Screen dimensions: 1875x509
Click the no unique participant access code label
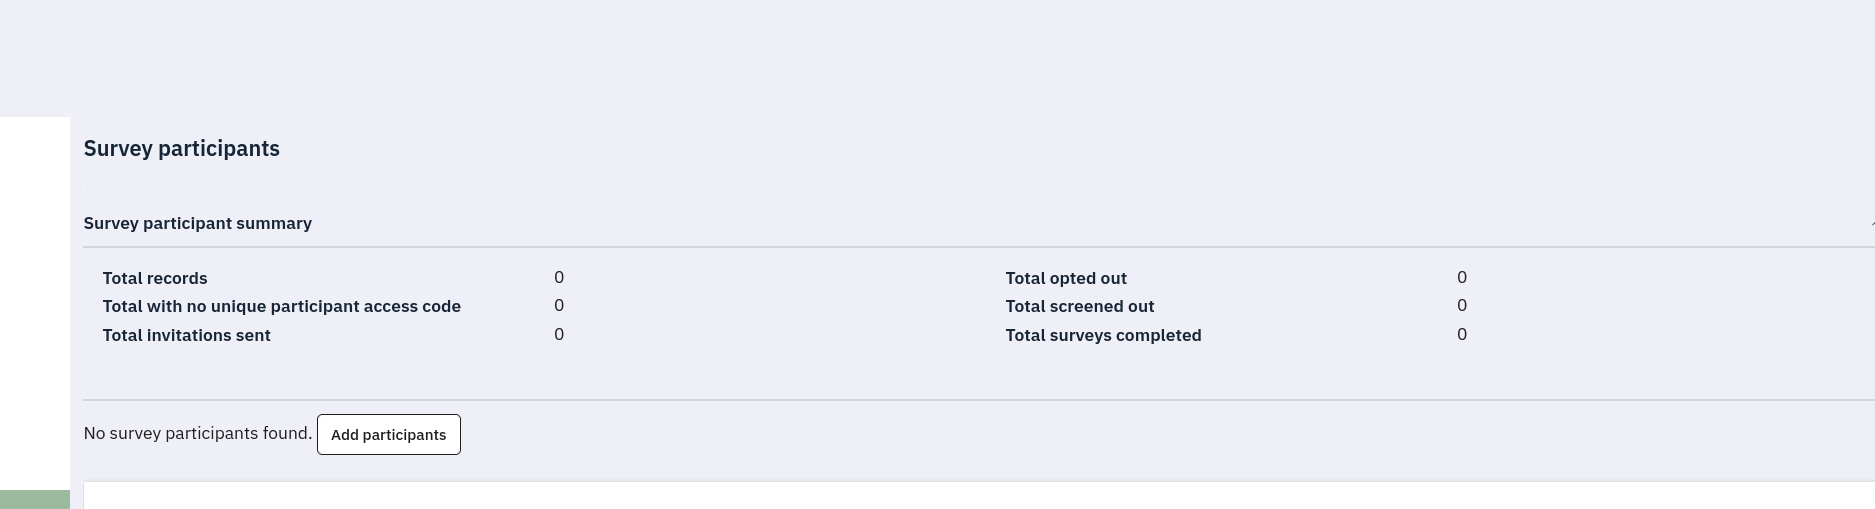pos(281,306)
